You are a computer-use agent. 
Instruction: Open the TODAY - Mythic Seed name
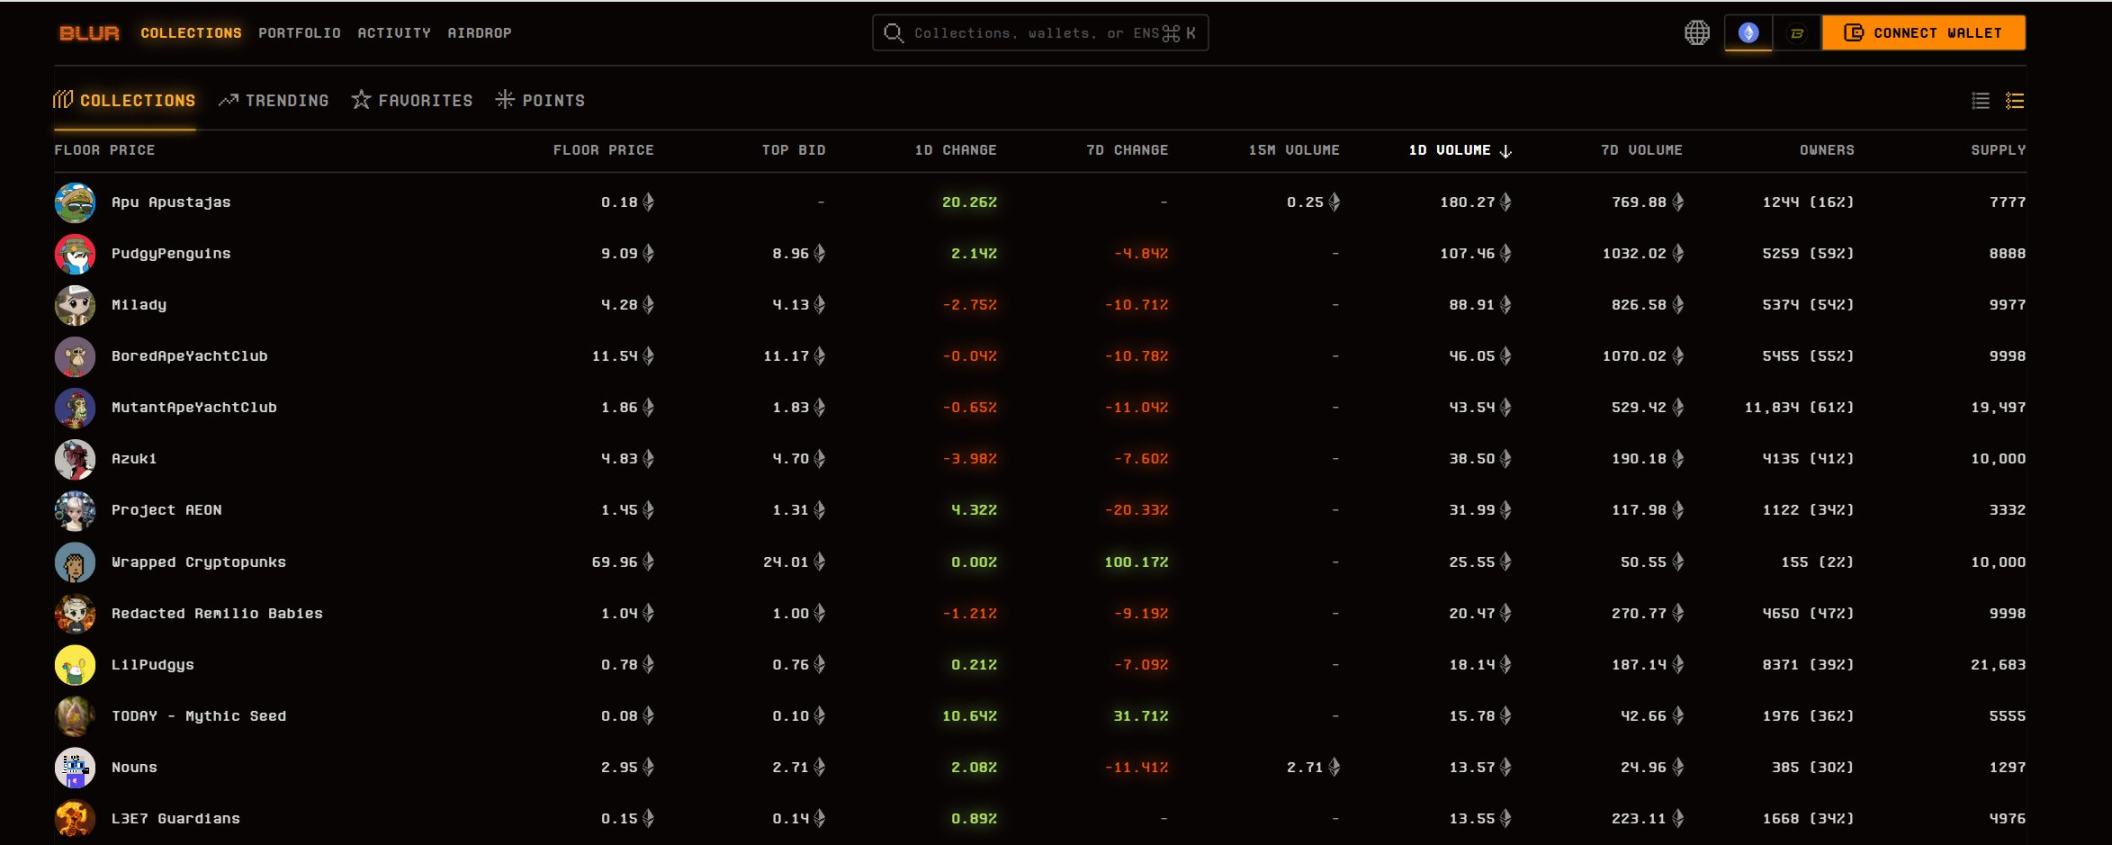[x=199, y=716]
